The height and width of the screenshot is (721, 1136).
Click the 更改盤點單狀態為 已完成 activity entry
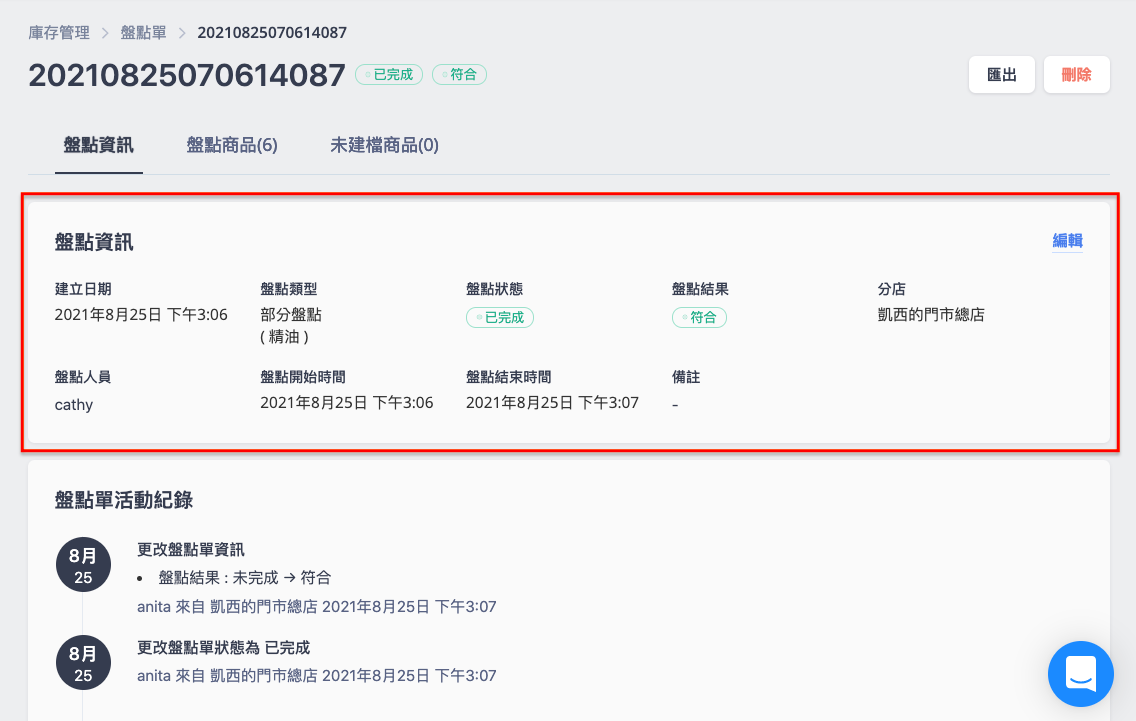pyautogui.click(x=223, y=648)
